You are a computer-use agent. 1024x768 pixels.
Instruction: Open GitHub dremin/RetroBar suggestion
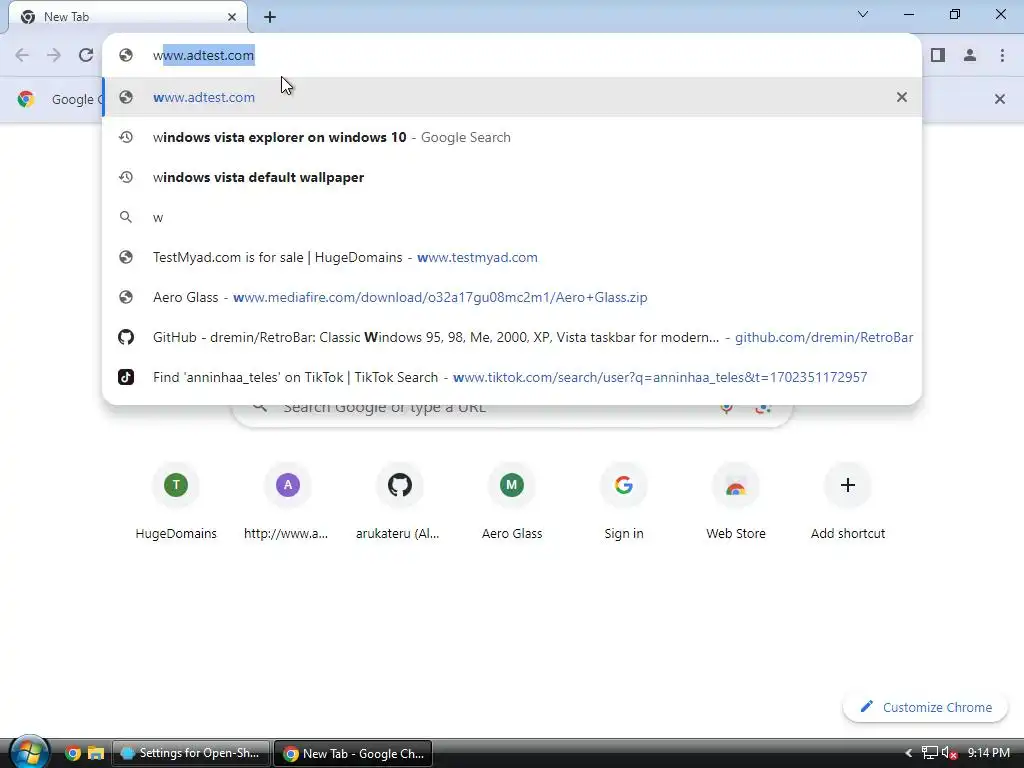tap(512, 337)
